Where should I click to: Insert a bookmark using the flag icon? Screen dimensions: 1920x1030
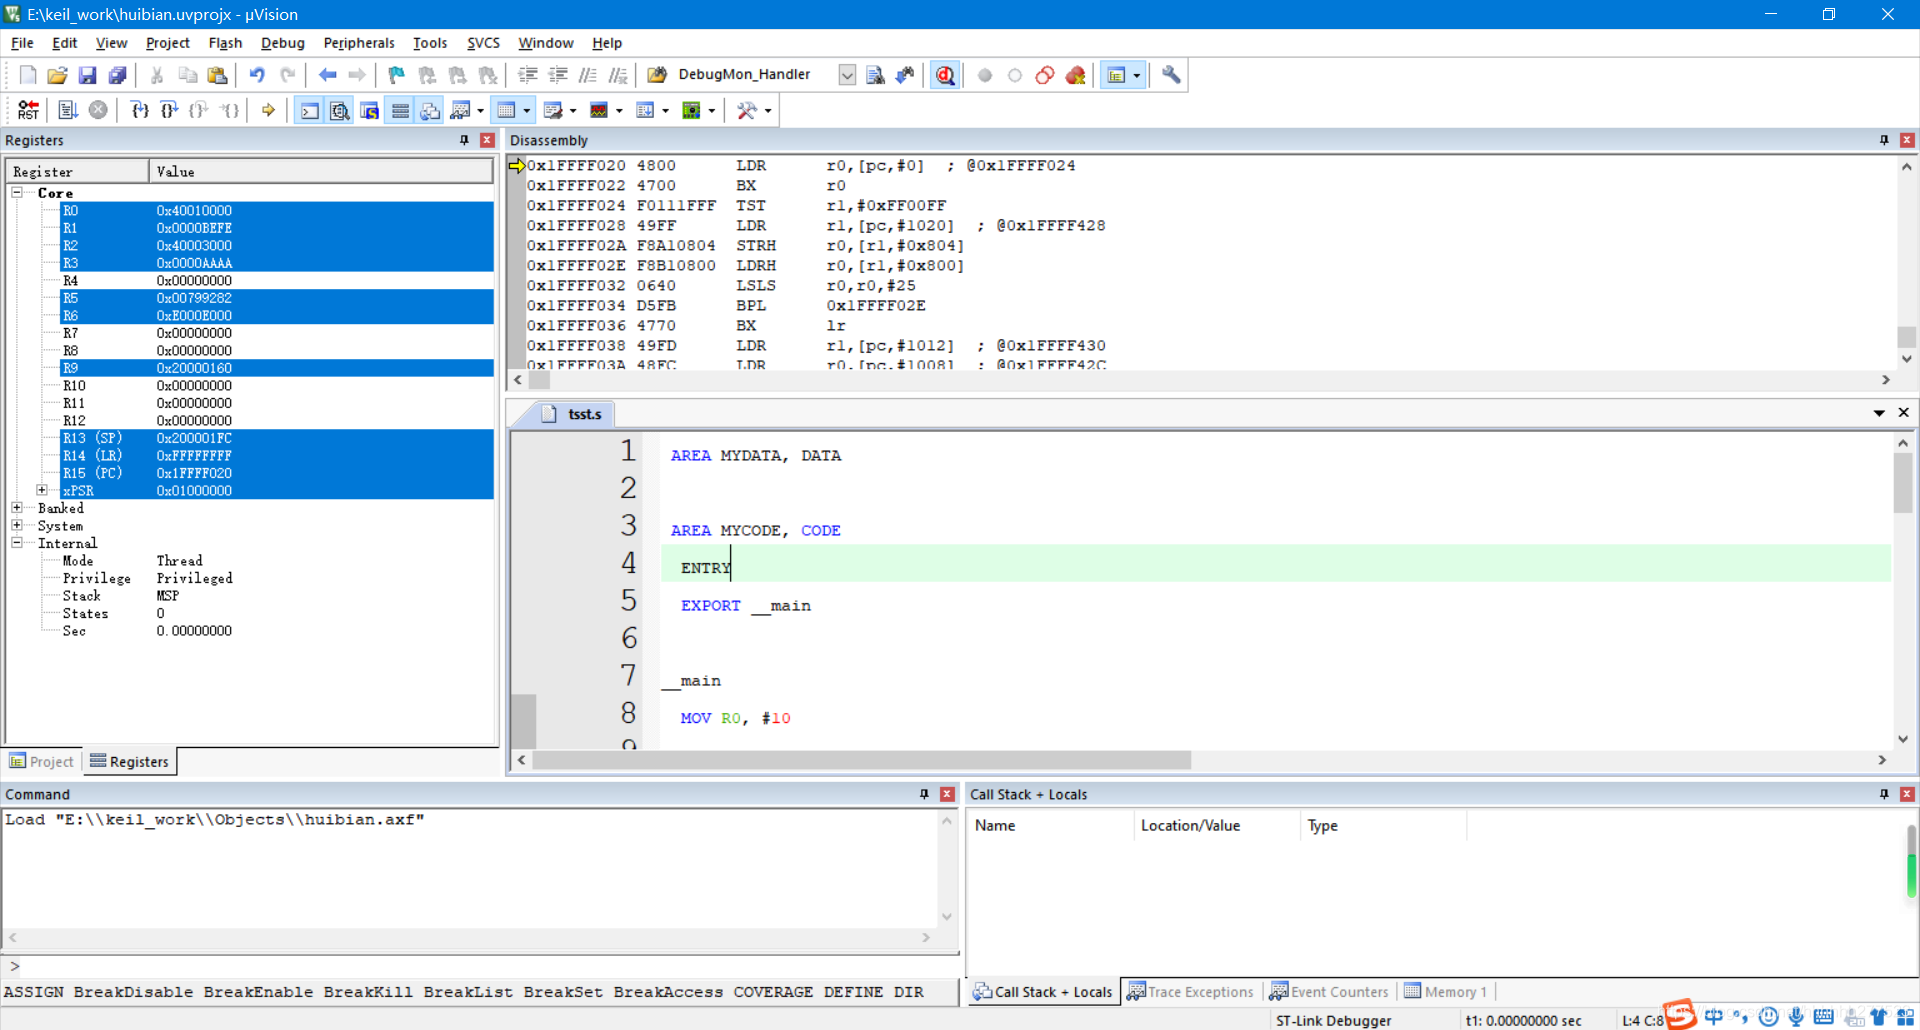[396, 75]
